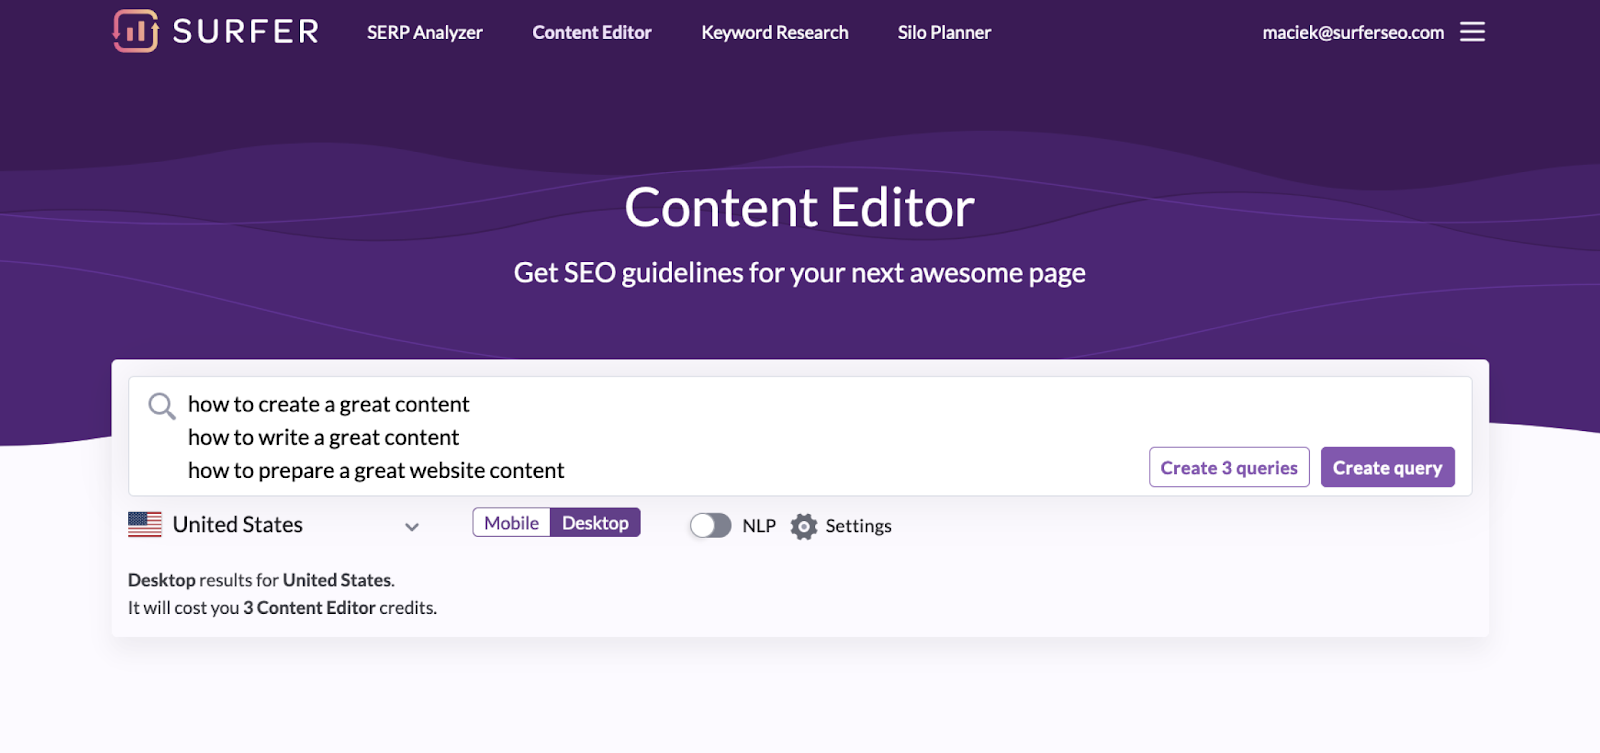The height and width of the screenshot is (753, 1600).
Task: Click the 'how to create a great content' line
Action: click(x=328, y=404)
